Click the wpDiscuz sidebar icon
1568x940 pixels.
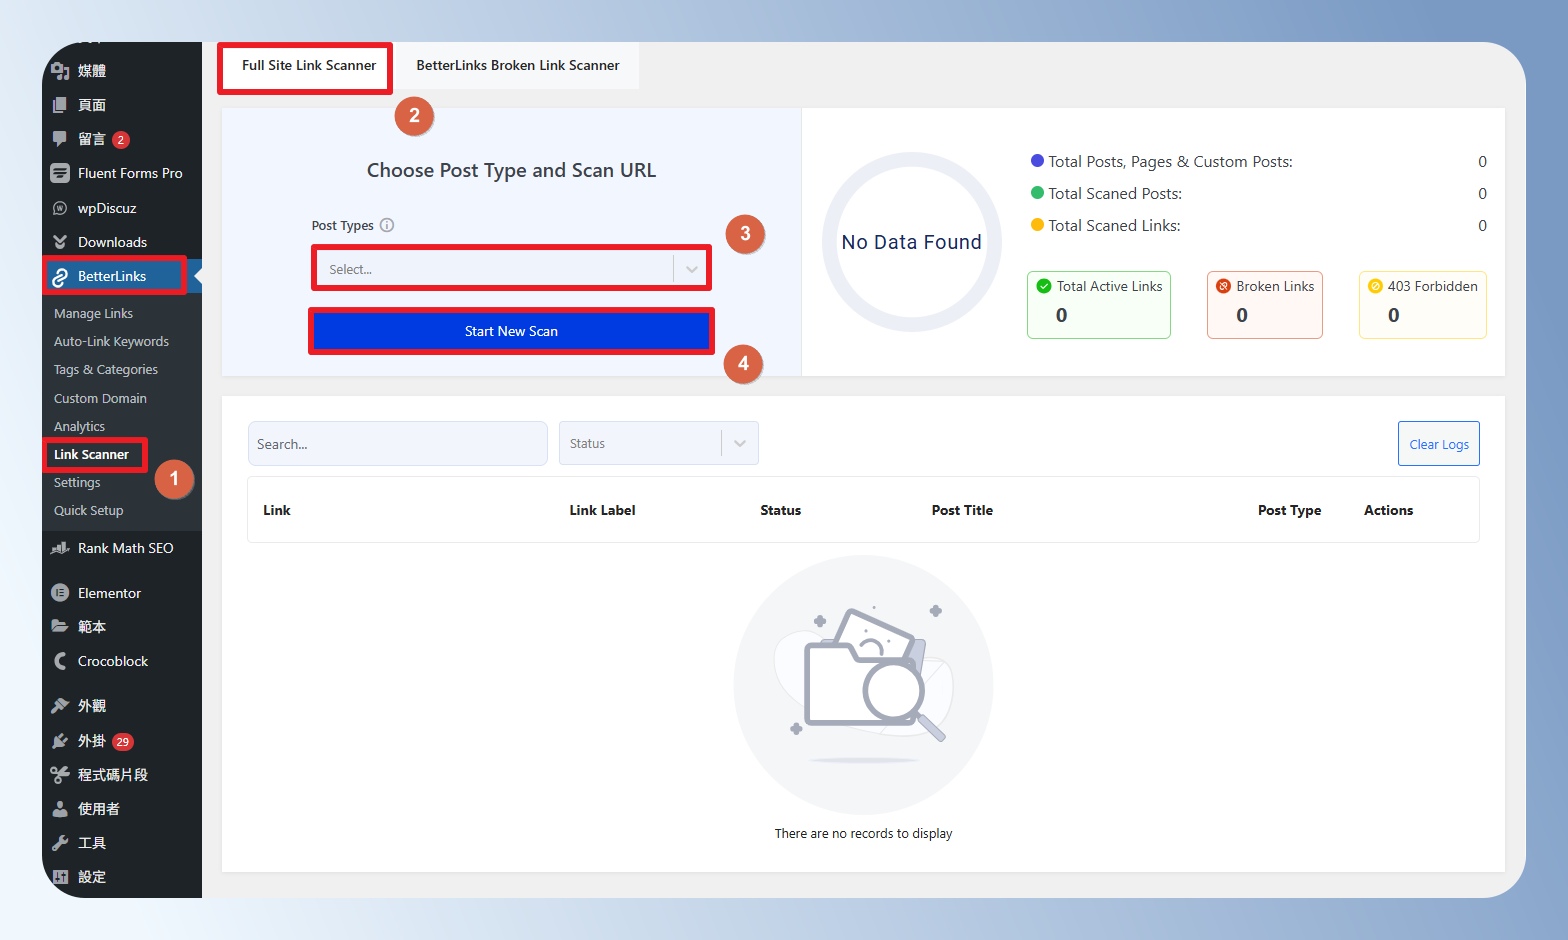click(60, 208)
